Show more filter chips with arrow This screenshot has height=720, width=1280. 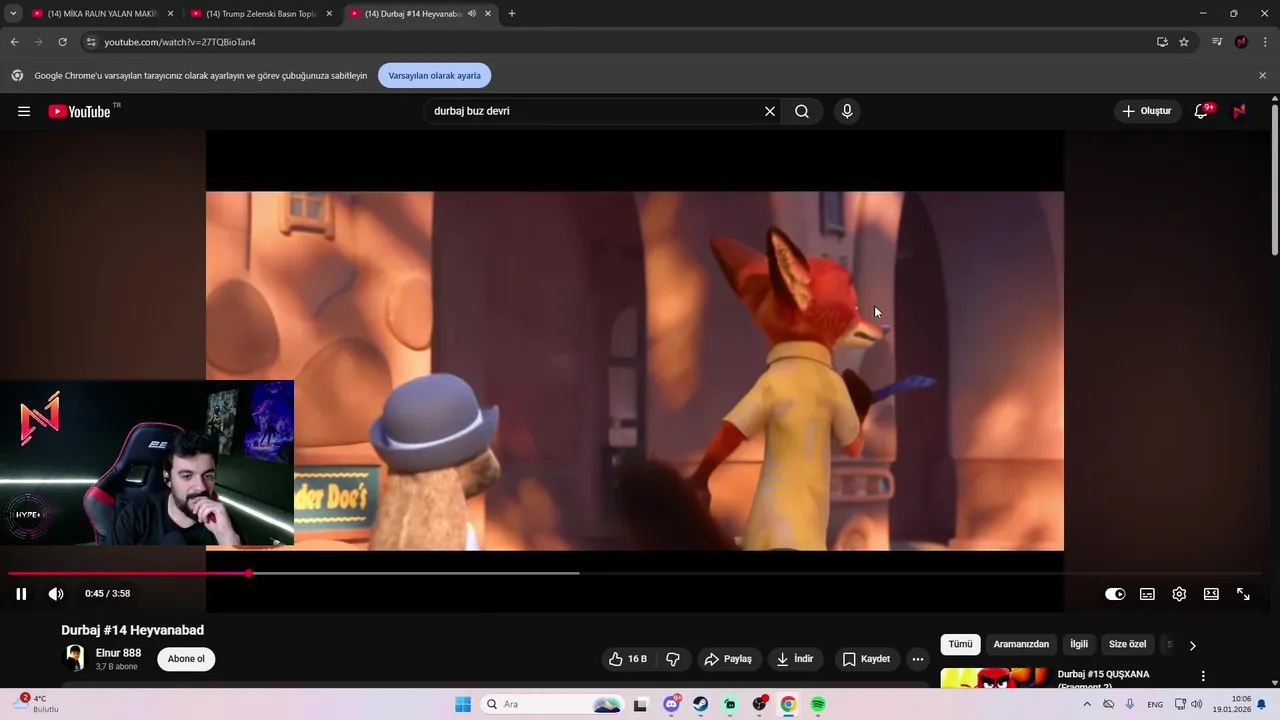click(1192, 646)
